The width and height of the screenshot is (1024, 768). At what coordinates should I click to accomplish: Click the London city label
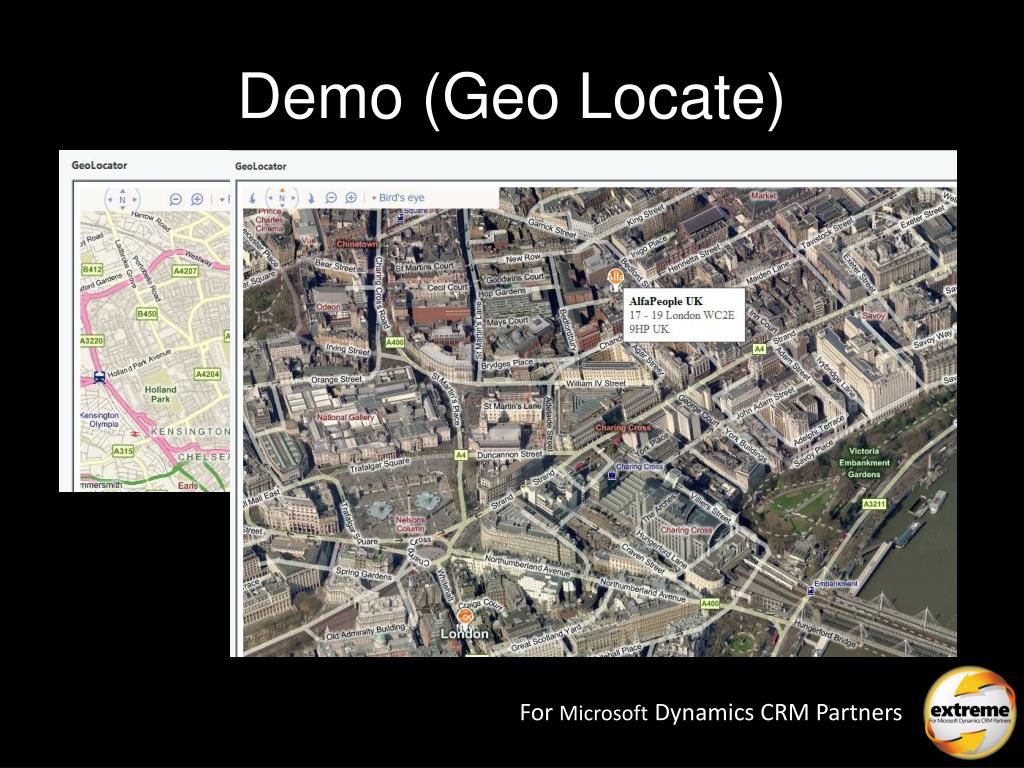coord(464,633)
